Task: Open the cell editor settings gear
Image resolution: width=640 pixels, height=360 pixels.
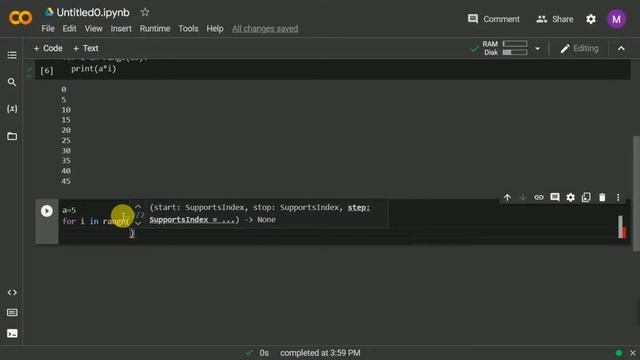Action: 570,198
